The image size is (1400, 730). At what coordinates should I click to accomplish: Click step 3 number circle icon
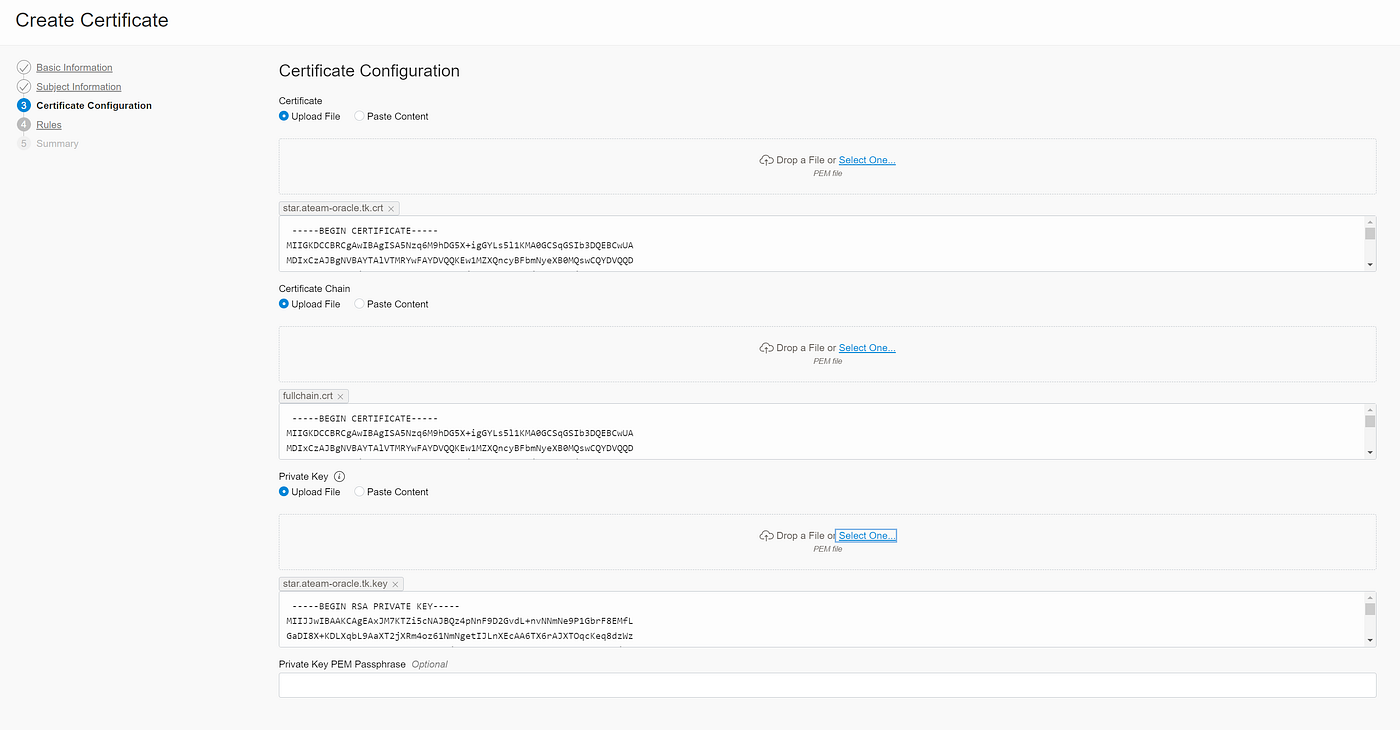(24, 105)
